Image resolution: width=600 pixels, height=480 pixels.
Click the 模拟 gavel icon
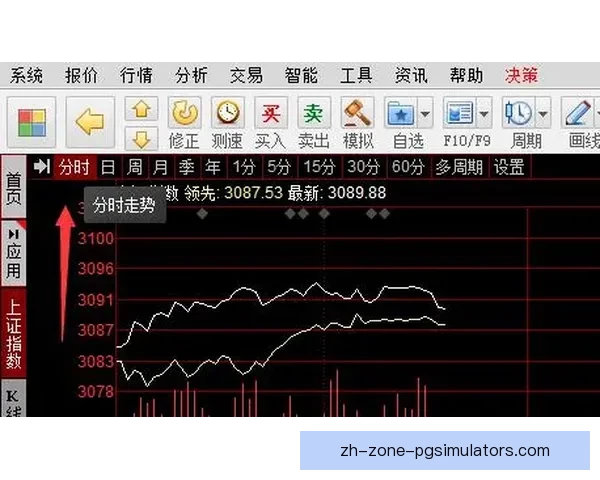click(x=357, y=113)
